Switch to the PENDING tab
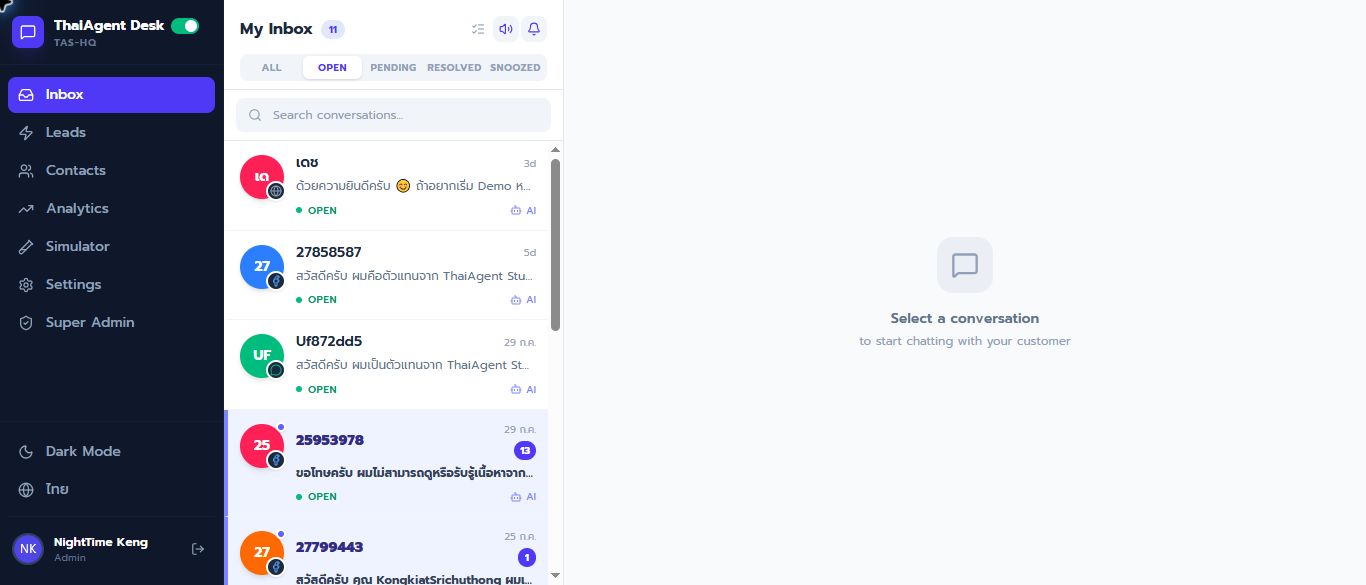This screenshot has height=585, width=1366. click(393, 68)
